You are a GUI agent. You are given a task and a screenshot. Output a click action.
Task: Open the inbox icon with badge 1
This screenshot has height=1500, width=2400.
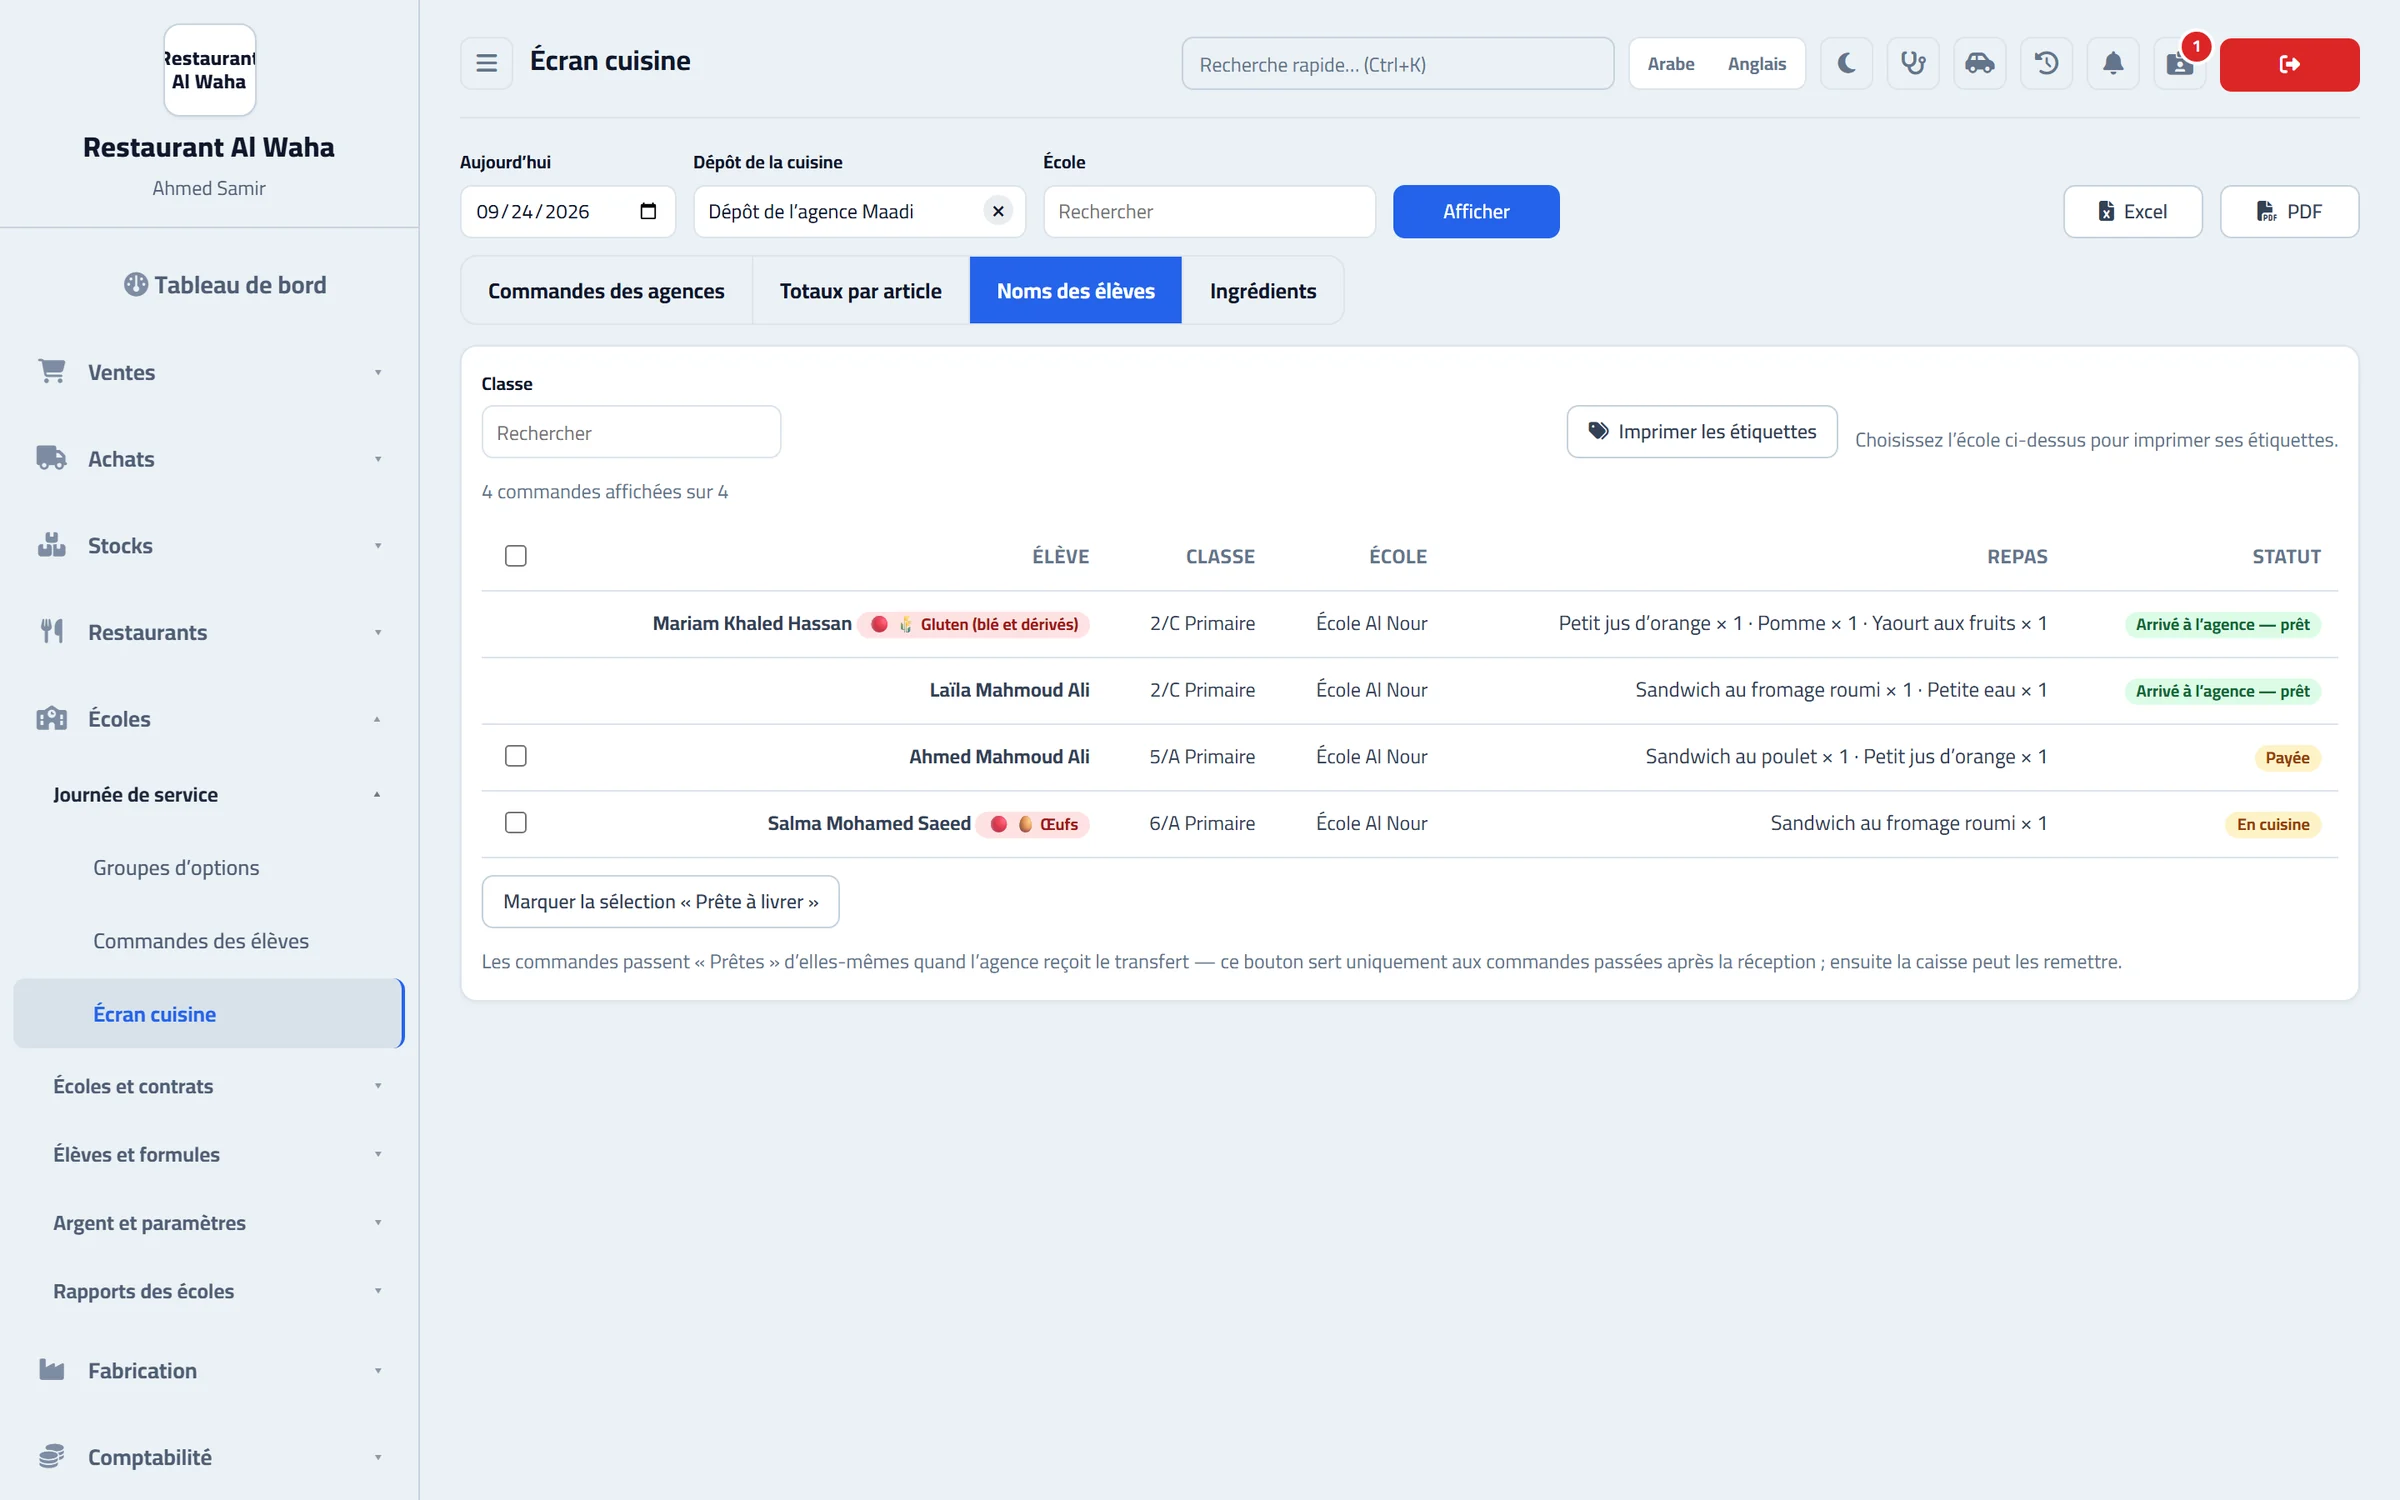pyautogui.click(x=2180, y=64)
